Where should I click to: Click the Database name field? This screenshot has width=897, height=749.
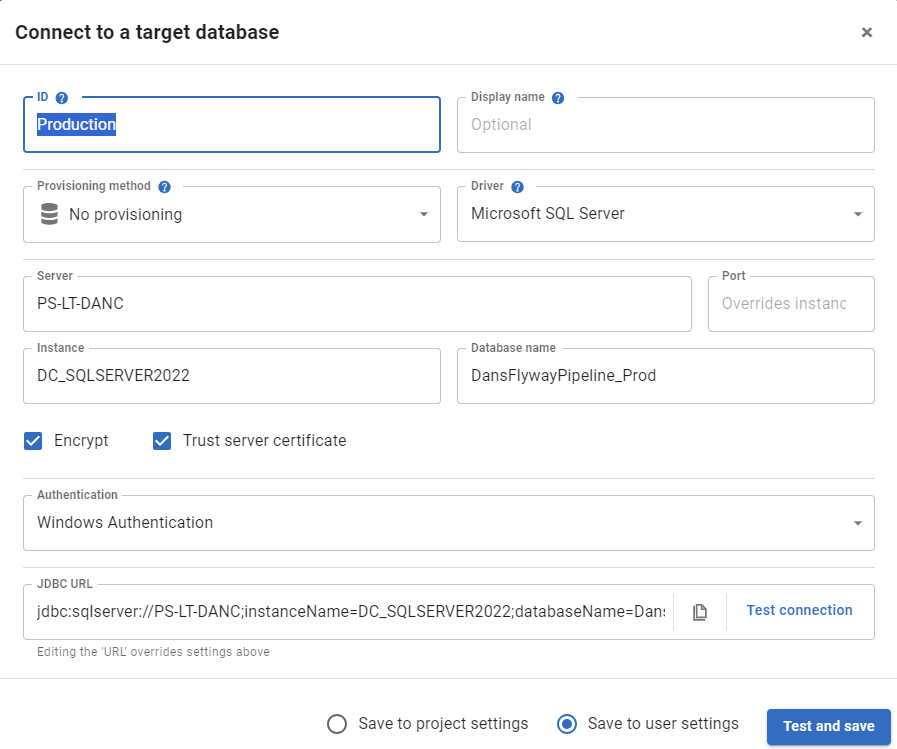pos(666,376)
